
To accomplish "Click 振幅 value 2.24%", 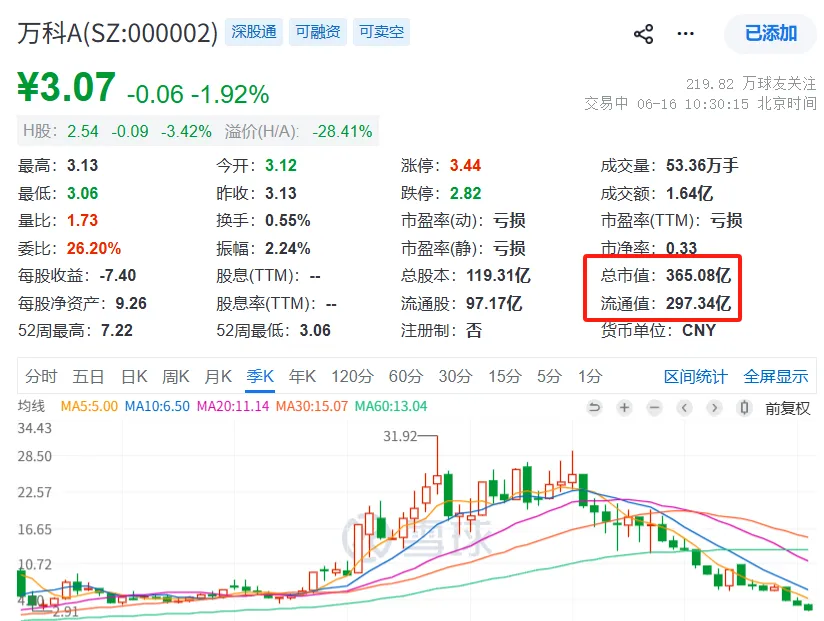I will [x=287, y=247].
